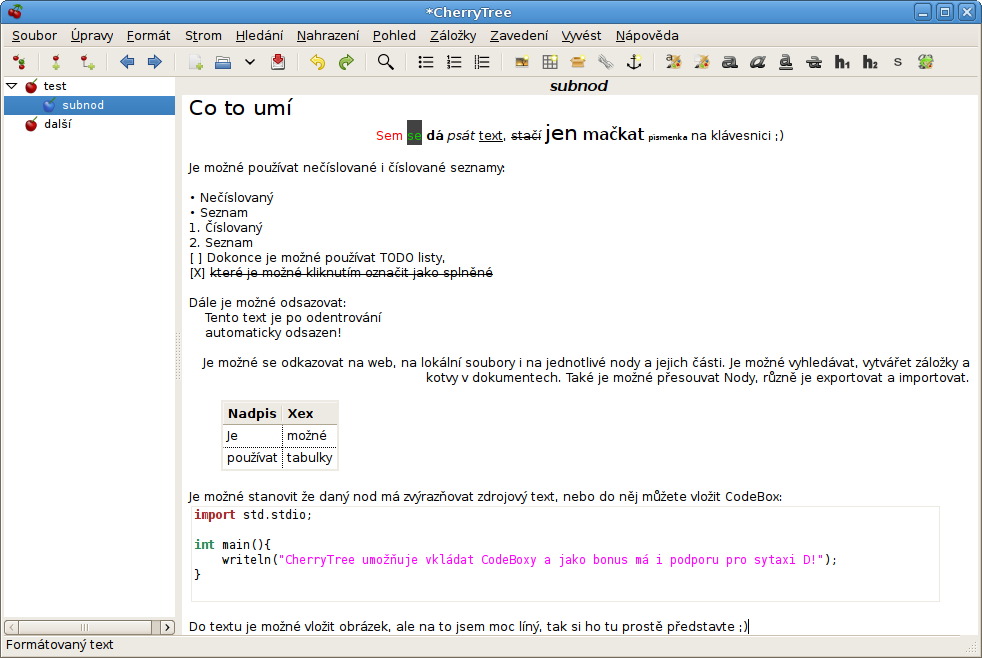Toggle bold text formatting

[730, 62]
